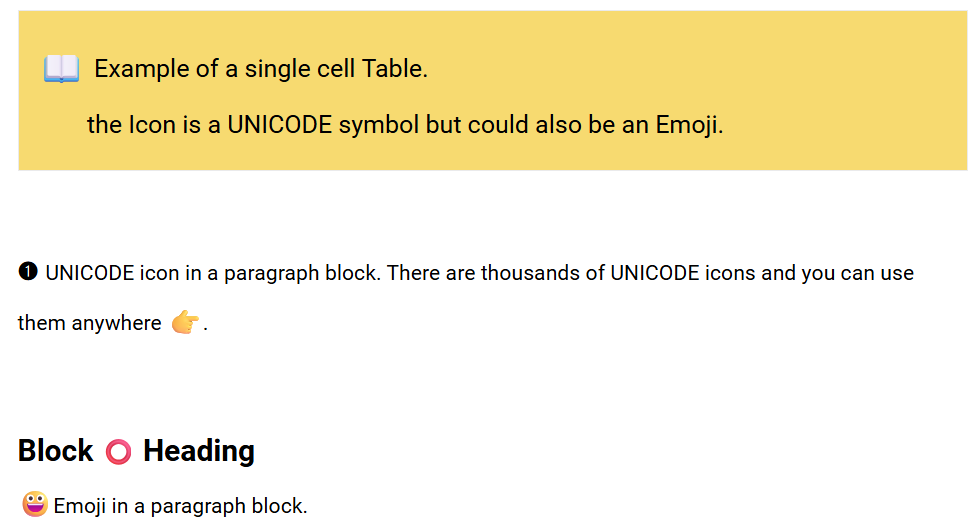
Task: Click the word "Block" in the heading
Action: 56,451
